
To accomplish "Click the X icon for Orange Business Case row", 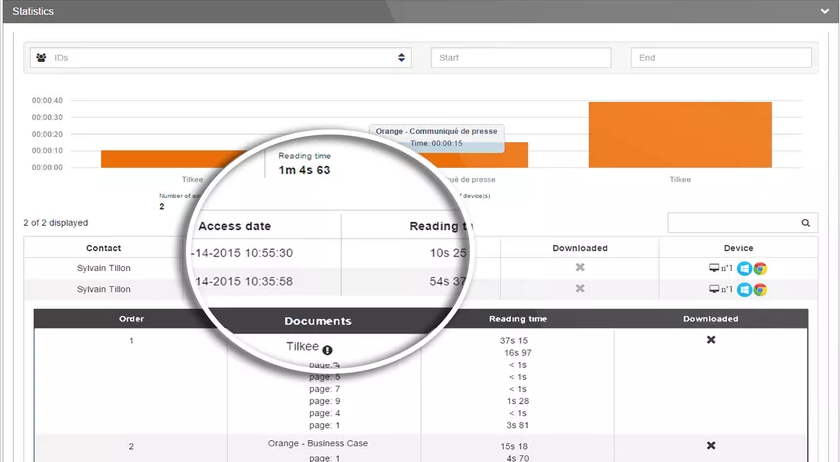I will coord(711,445).
